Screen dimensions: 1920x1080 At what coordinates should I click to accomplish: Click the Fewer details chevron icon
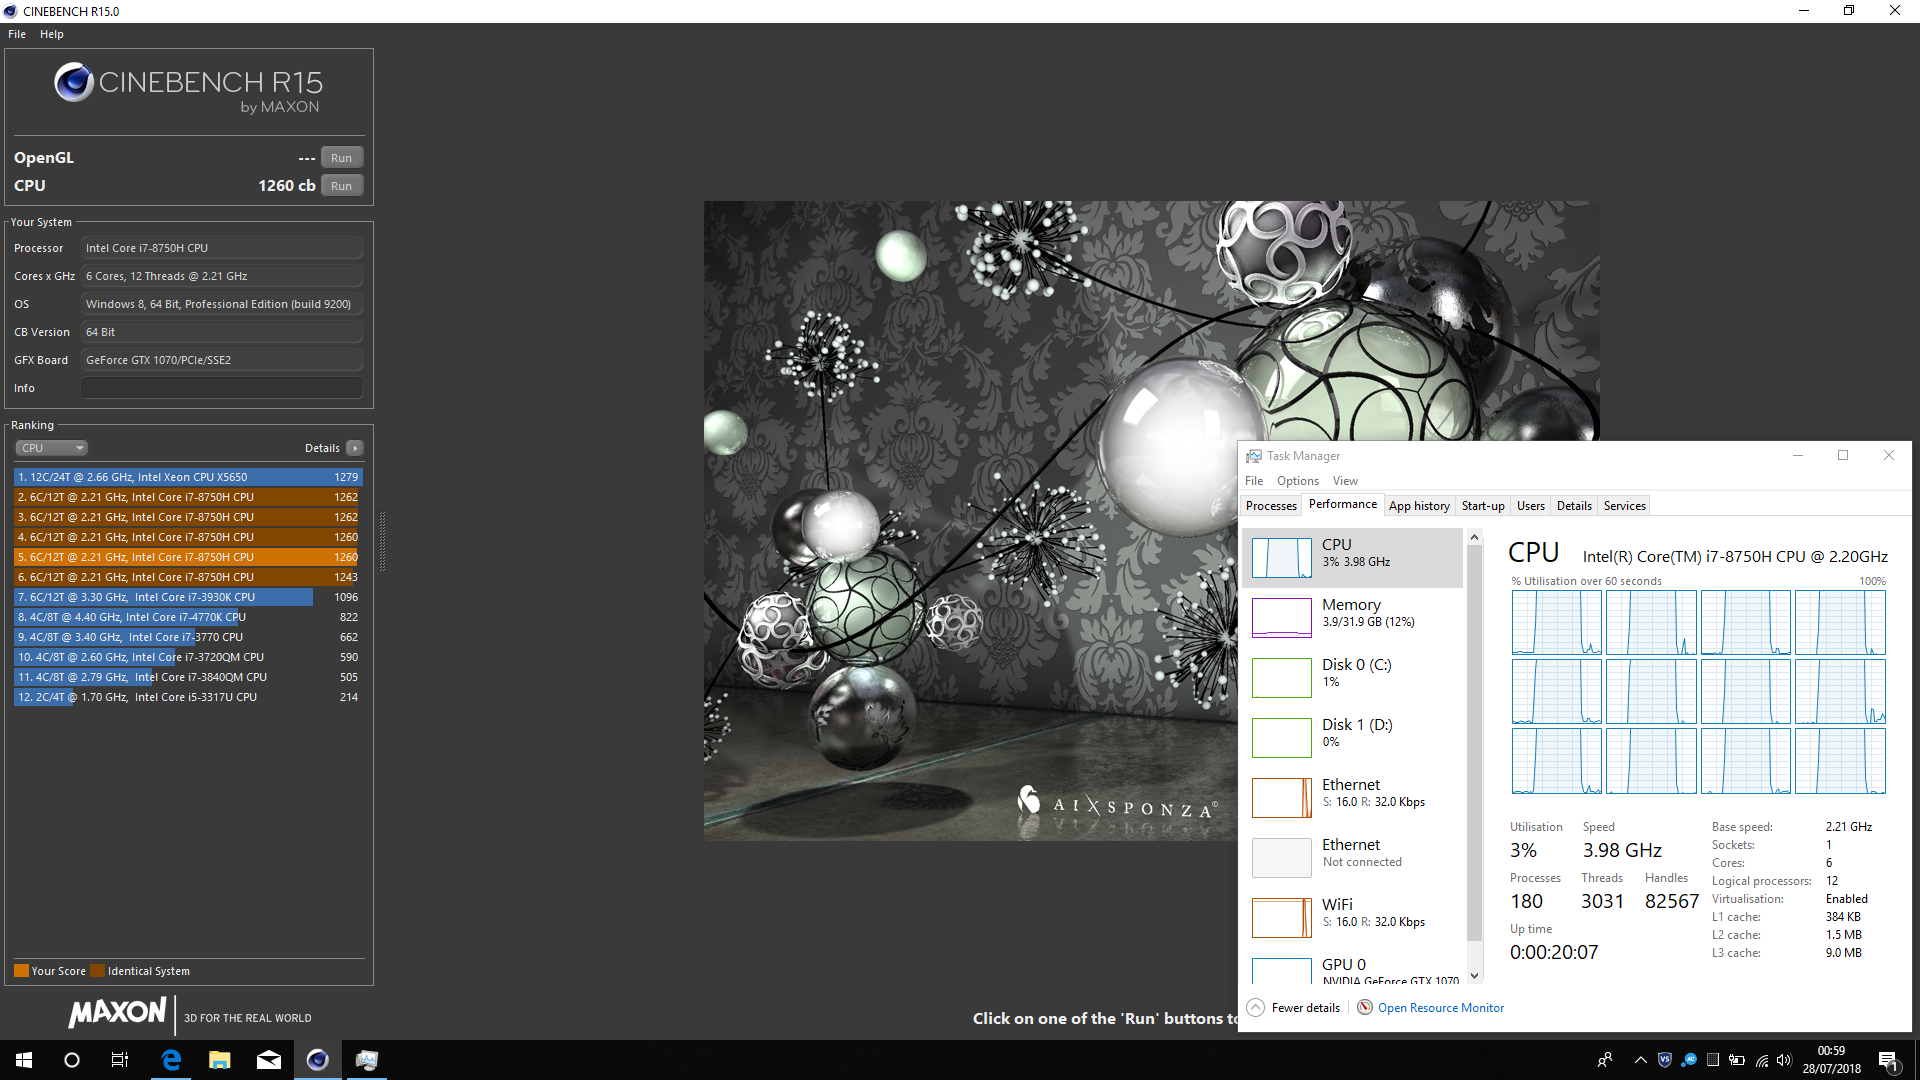click(x=1256, y=1008)
